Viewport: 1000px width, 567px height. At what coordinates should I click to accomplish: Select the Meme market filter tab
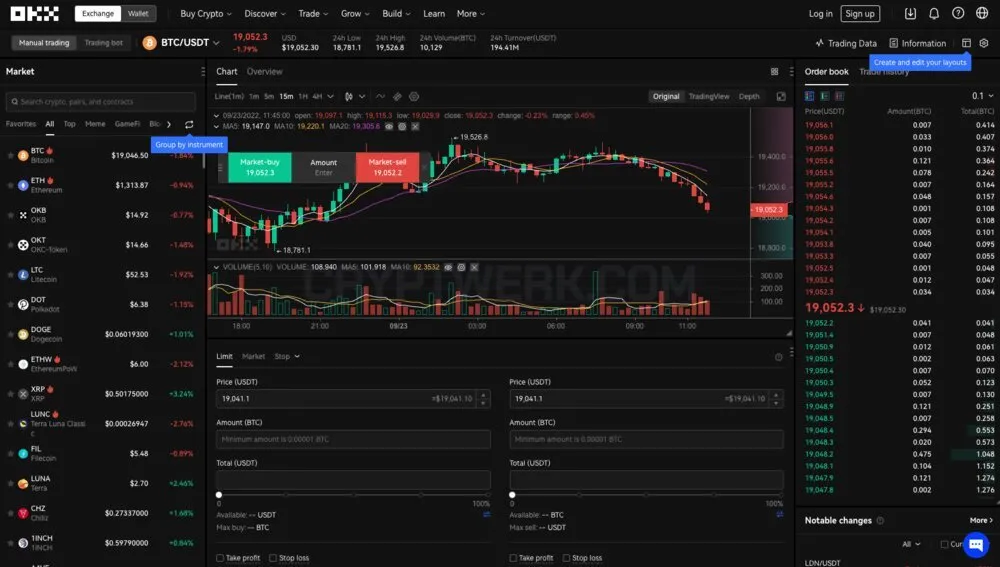click(95, 124)
